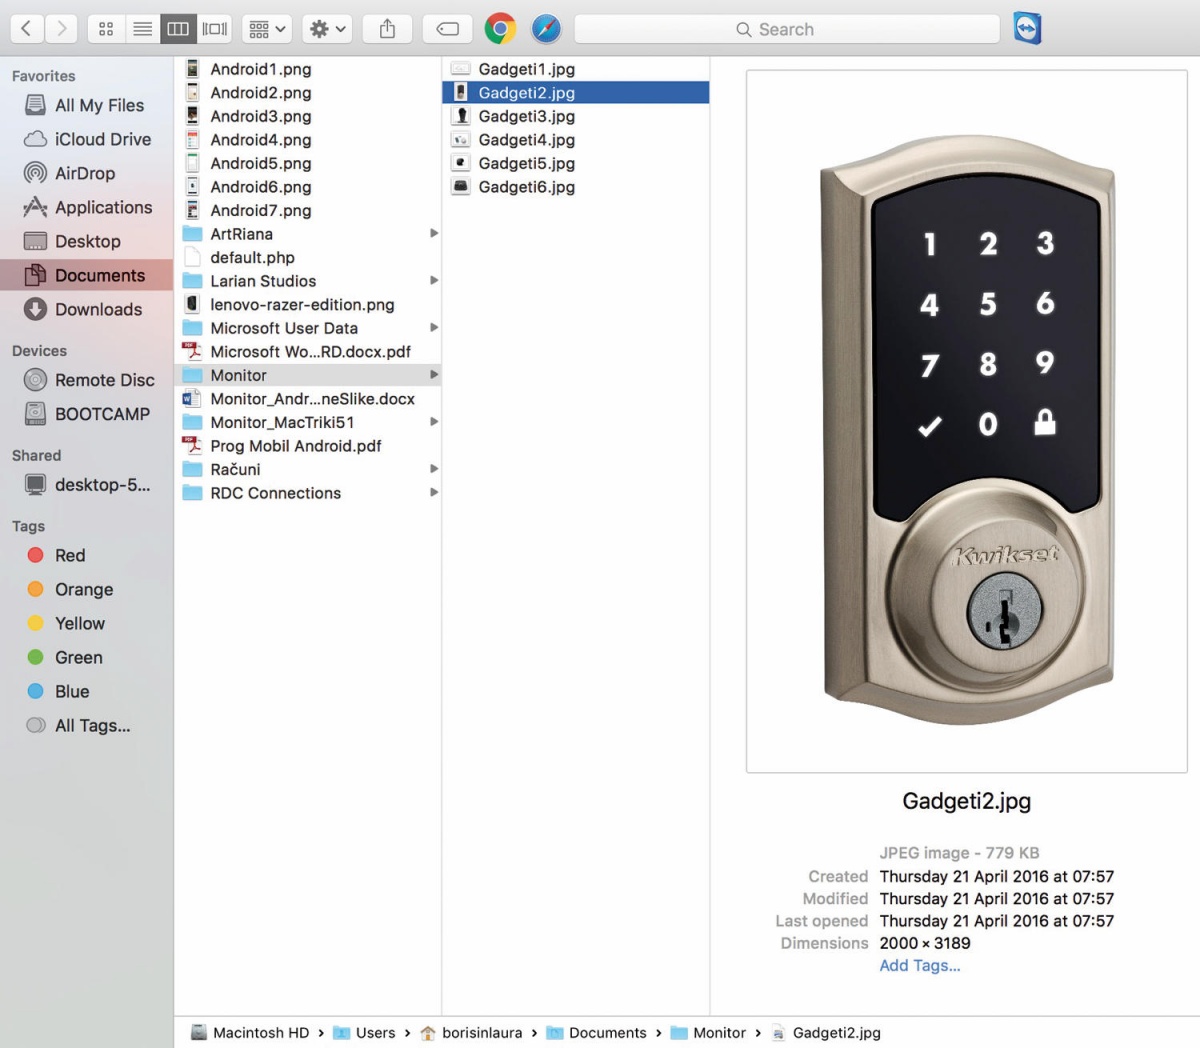Open iCloud Drive in sidebar
Viewport: 1200px width, 1048px height.
(86, 139)
